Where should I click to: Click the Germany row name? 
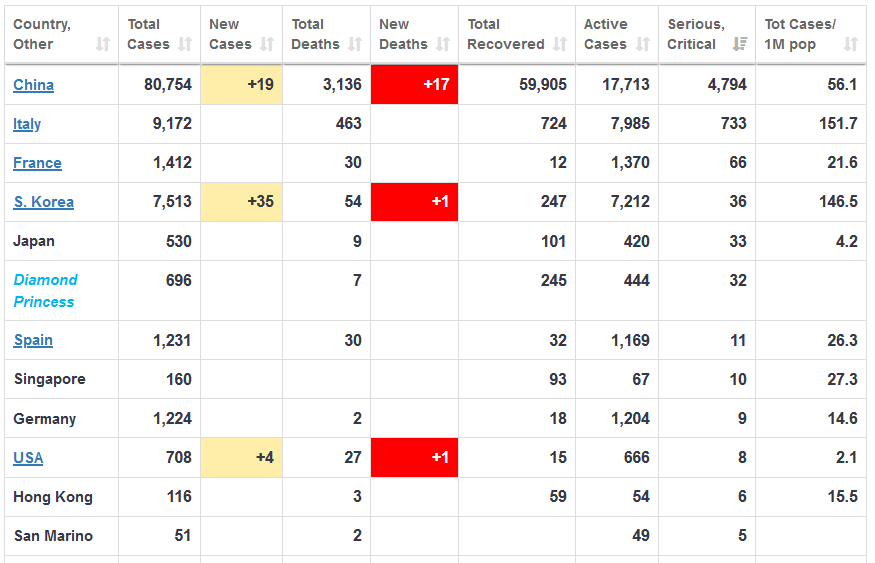(45, 419)
